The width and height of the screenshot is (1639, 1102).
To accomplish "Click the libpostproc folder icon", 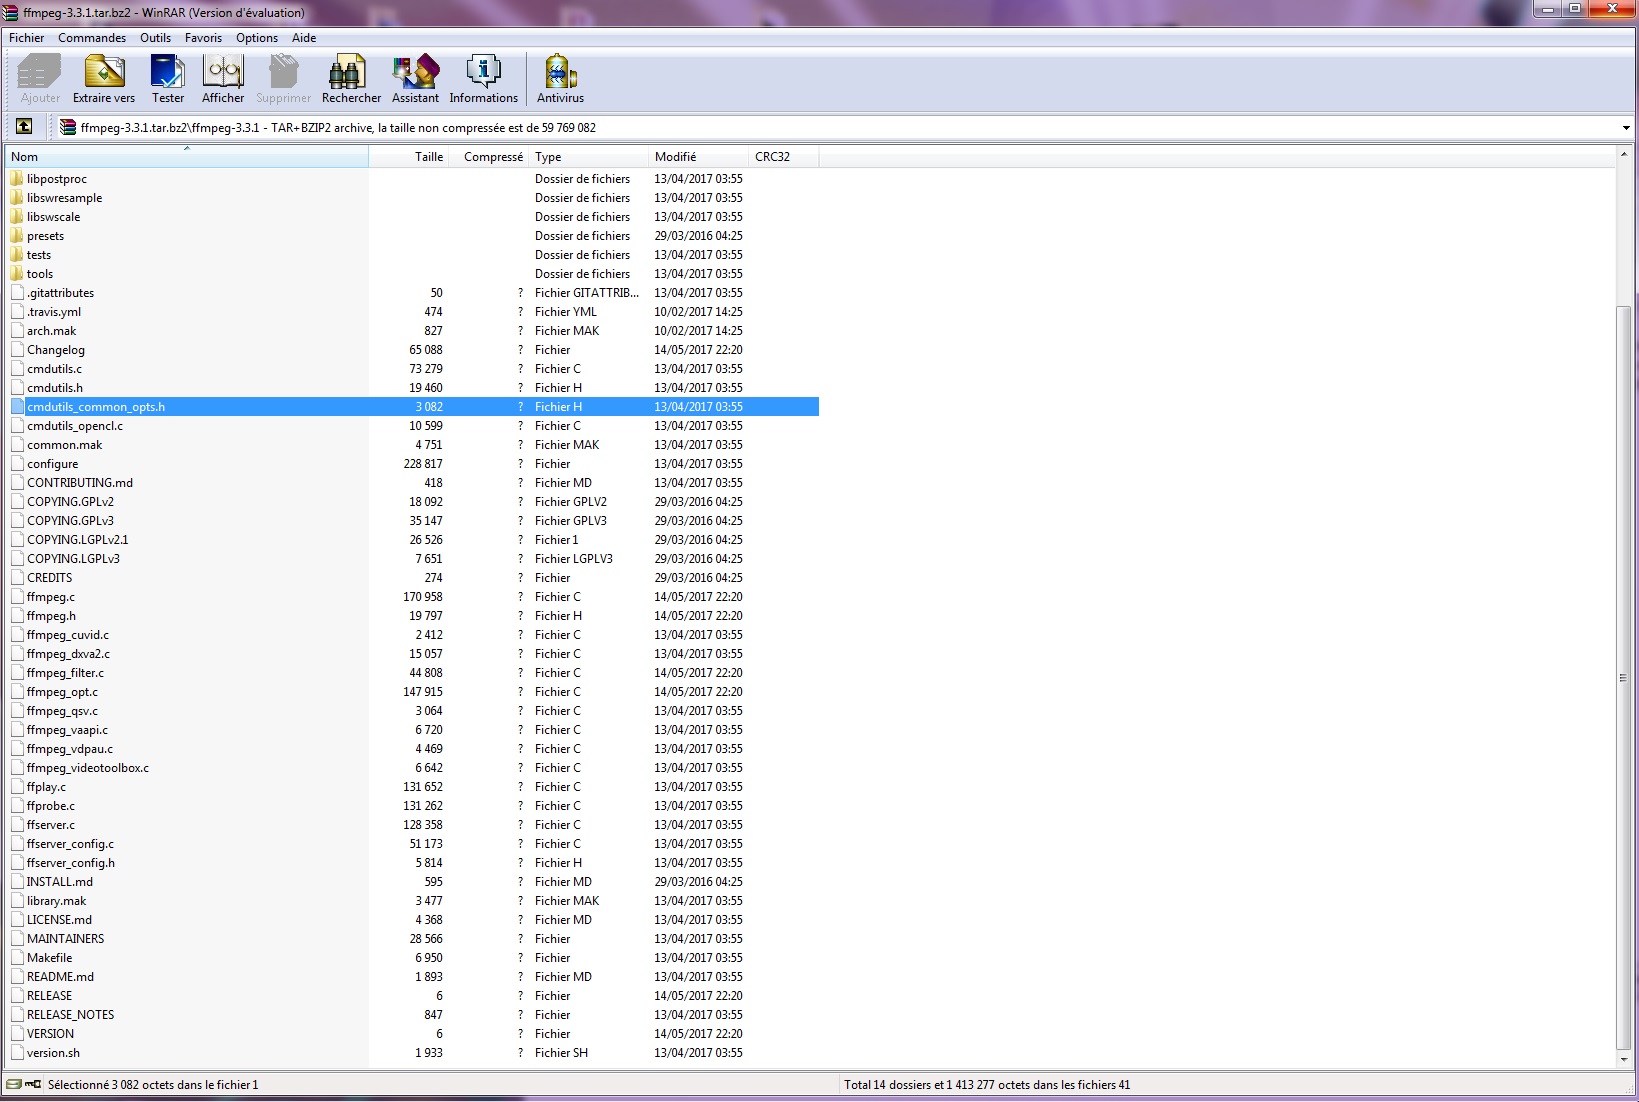I will coord(17,179).
